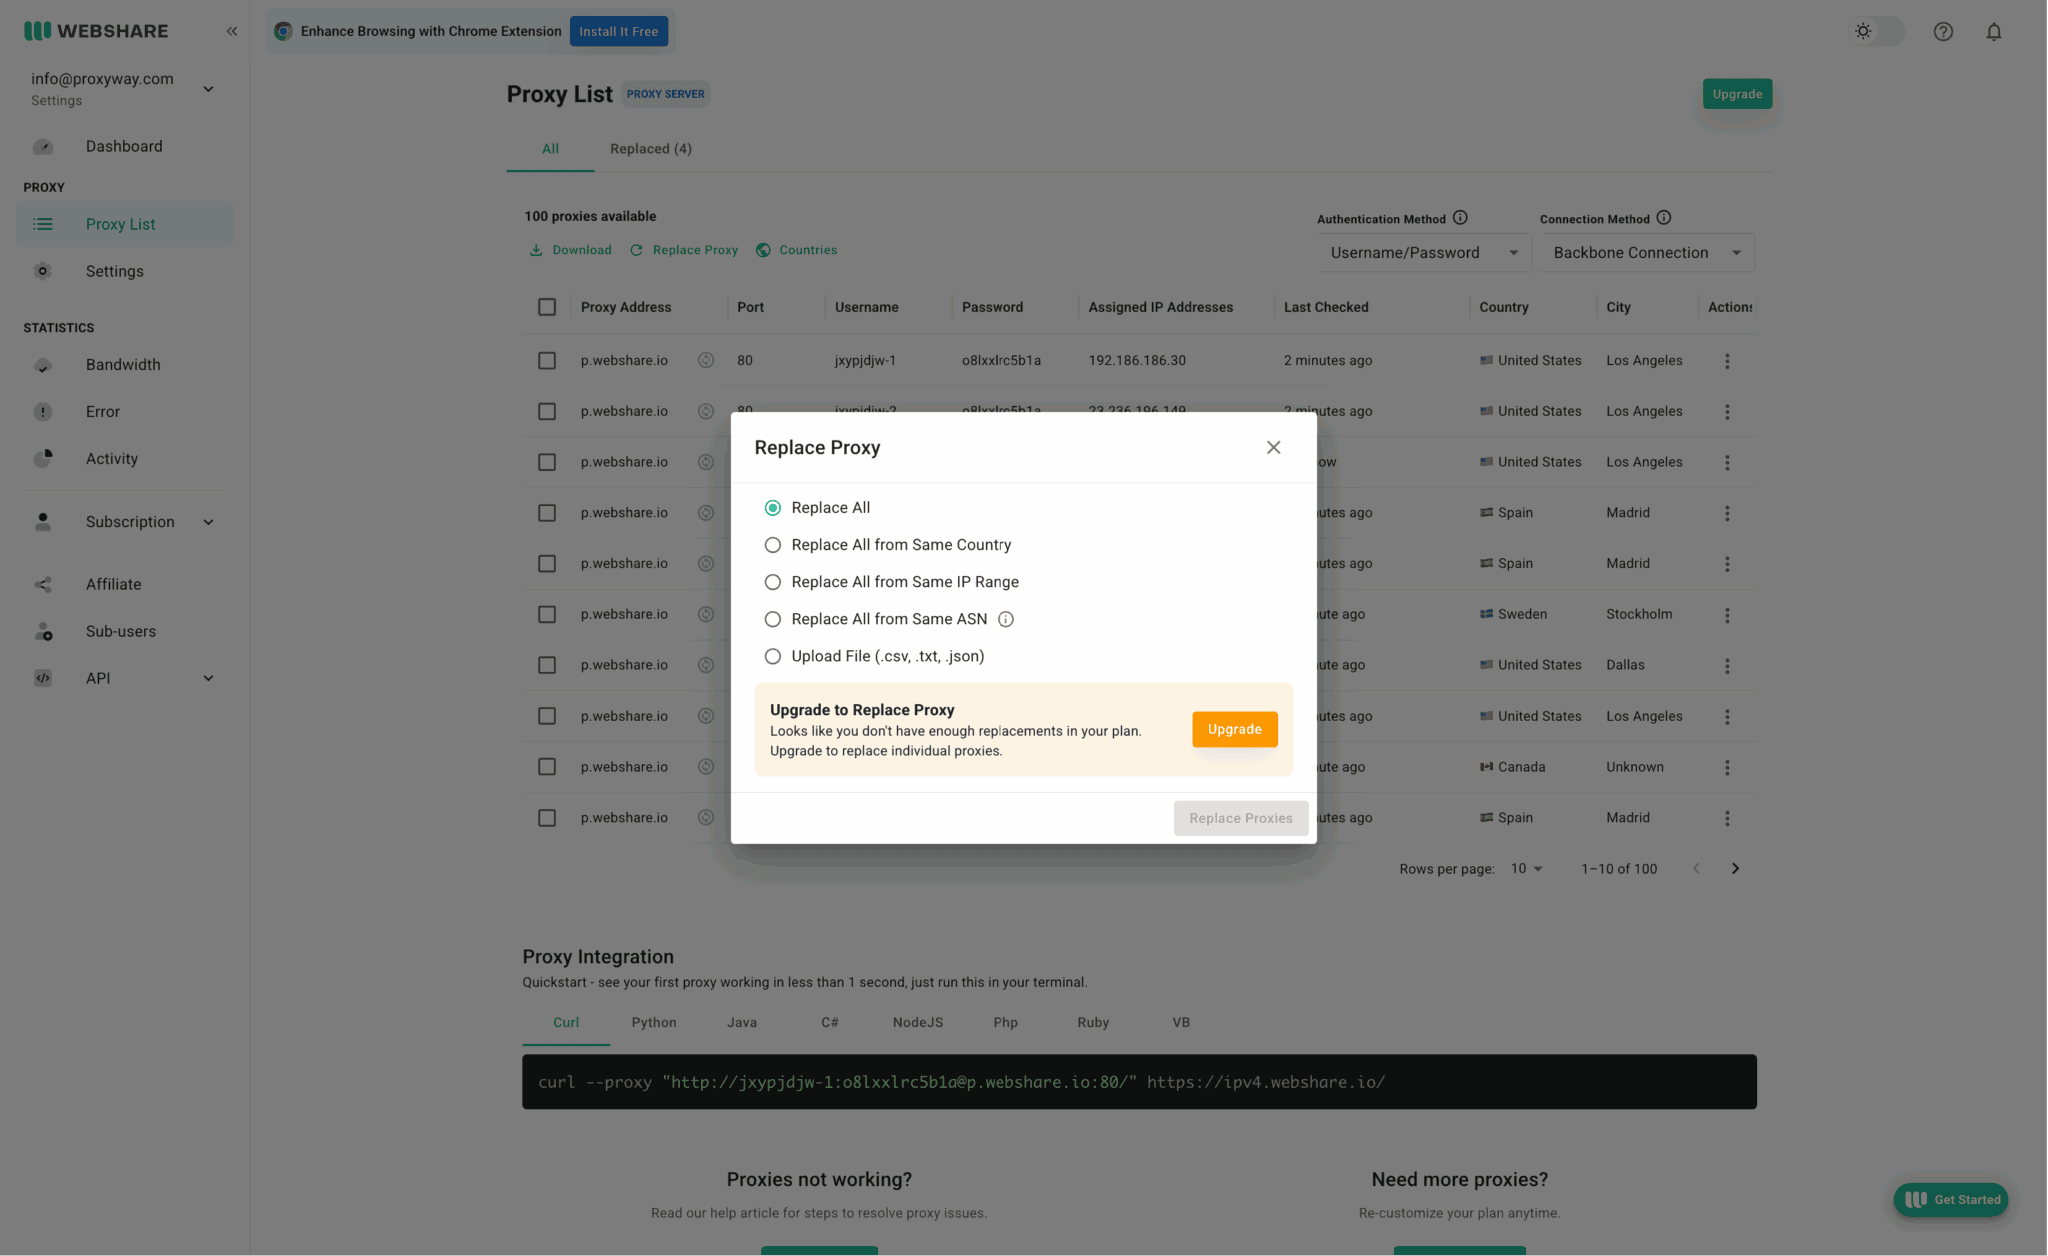Click the notifications bell icon
This screenshot has width=2048, height=1256.
(x=1993, y=31)
